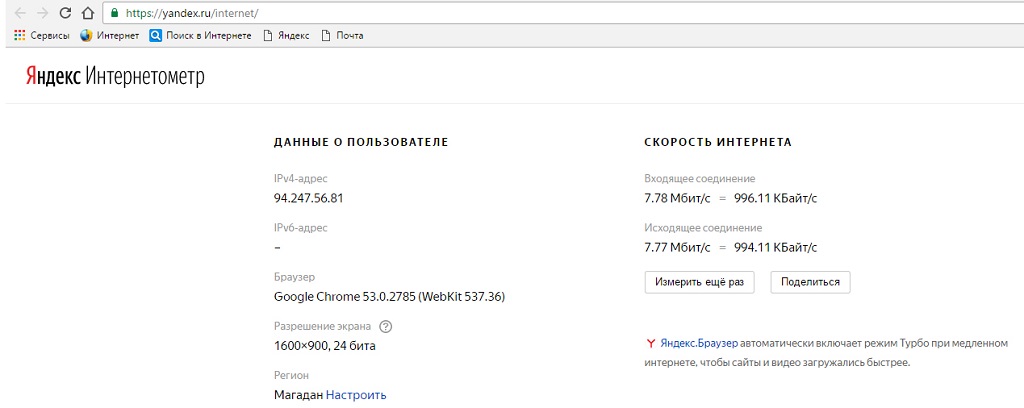Click the 1600×900, 24 бита resolution value

pyautogui.click(x=325, y=346)
